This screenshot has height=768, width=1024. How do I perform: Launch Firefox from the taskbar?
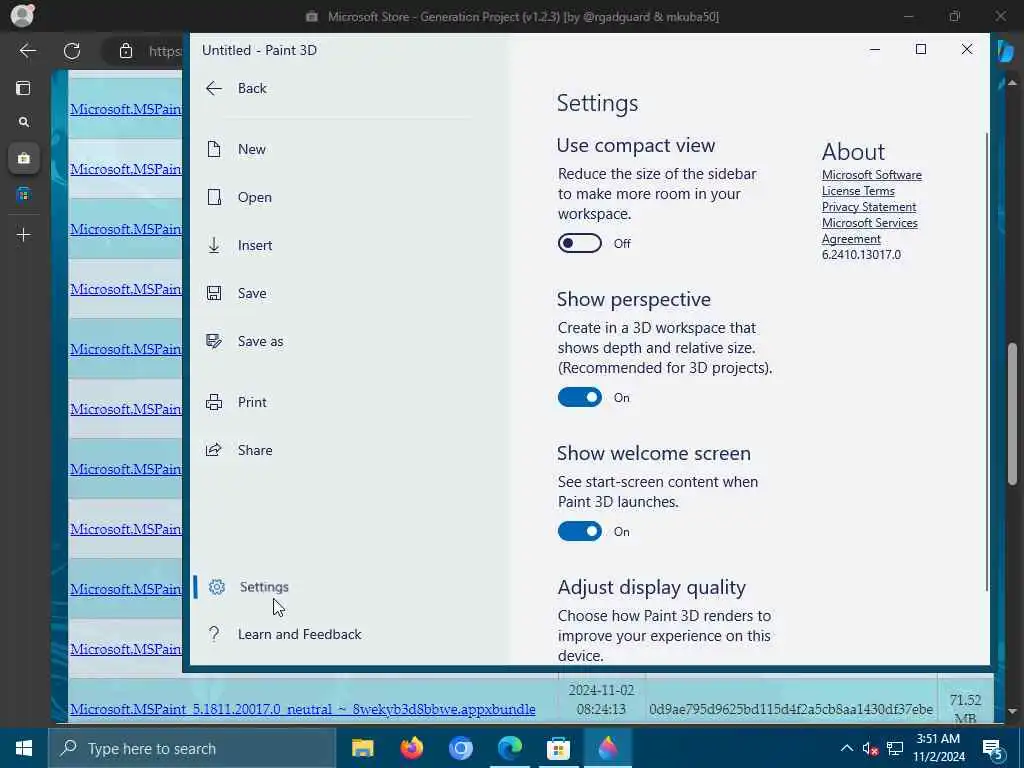(x=412, y=748)
